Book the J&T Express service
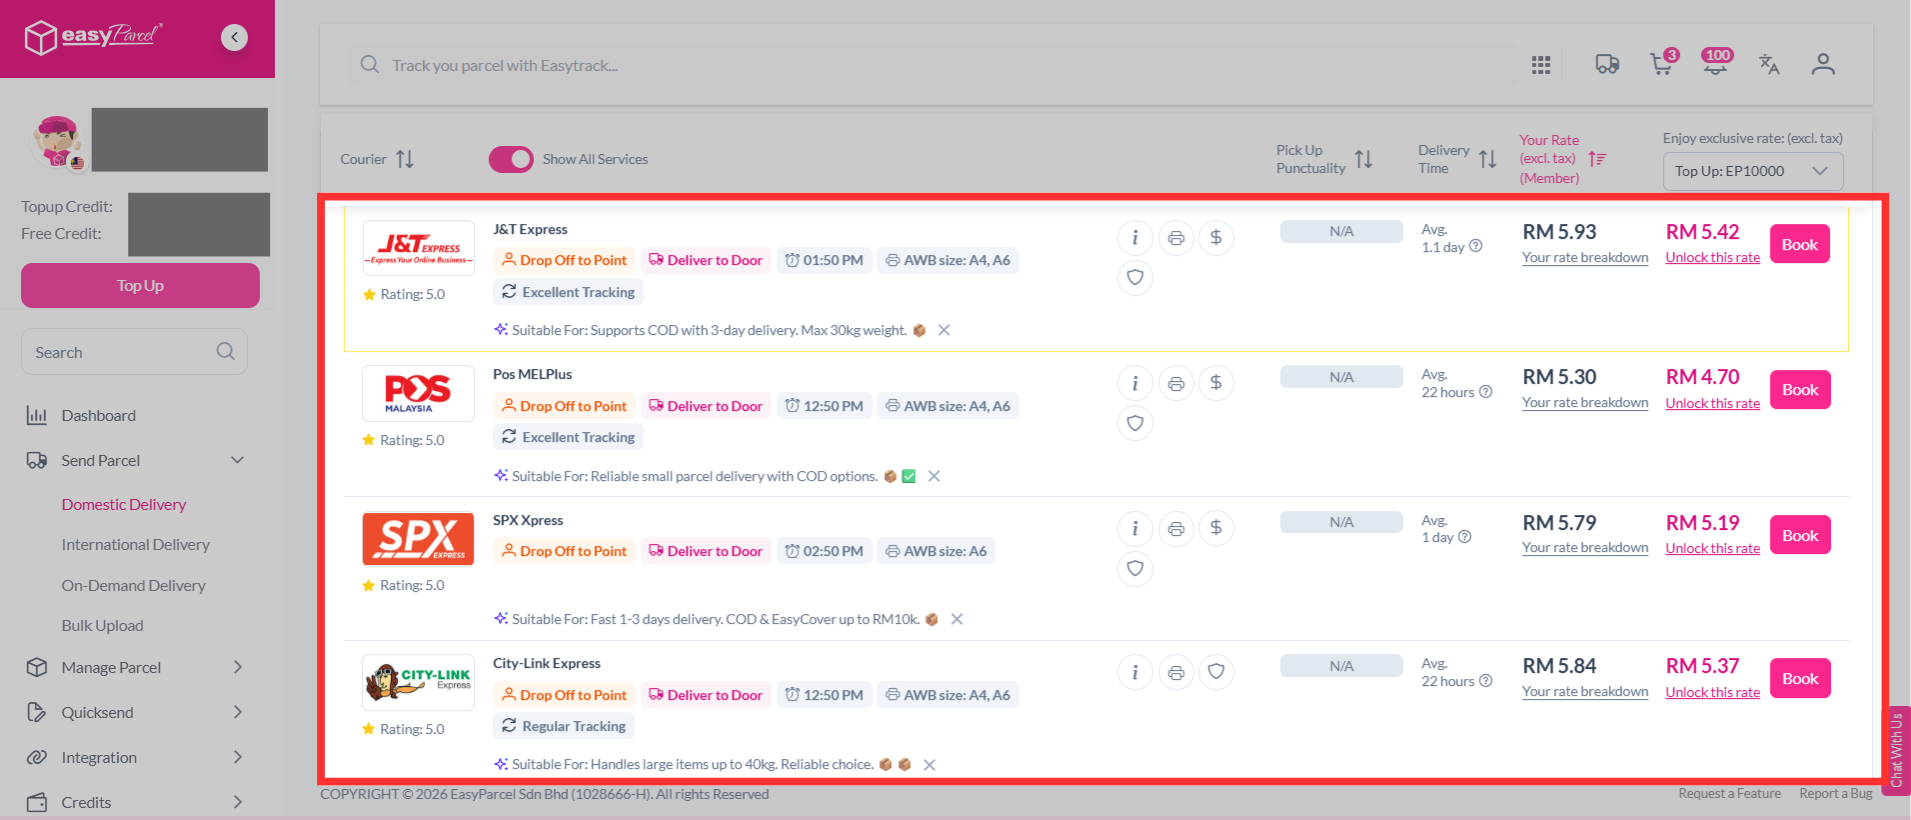Image resolution: width=1911 pixels, height=820 pixels. tap(1800, 244)
